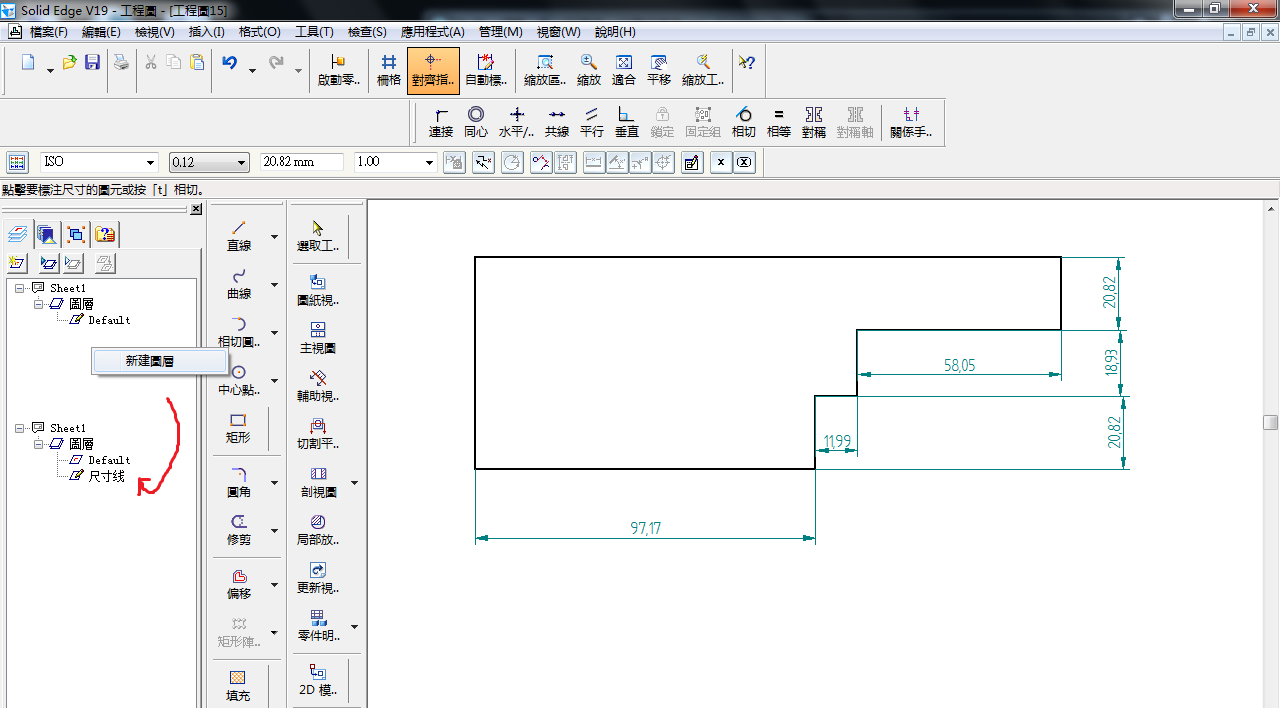Choose the 平移 pan tool
Screen dimensions: 1280x708
coord(659,70)
